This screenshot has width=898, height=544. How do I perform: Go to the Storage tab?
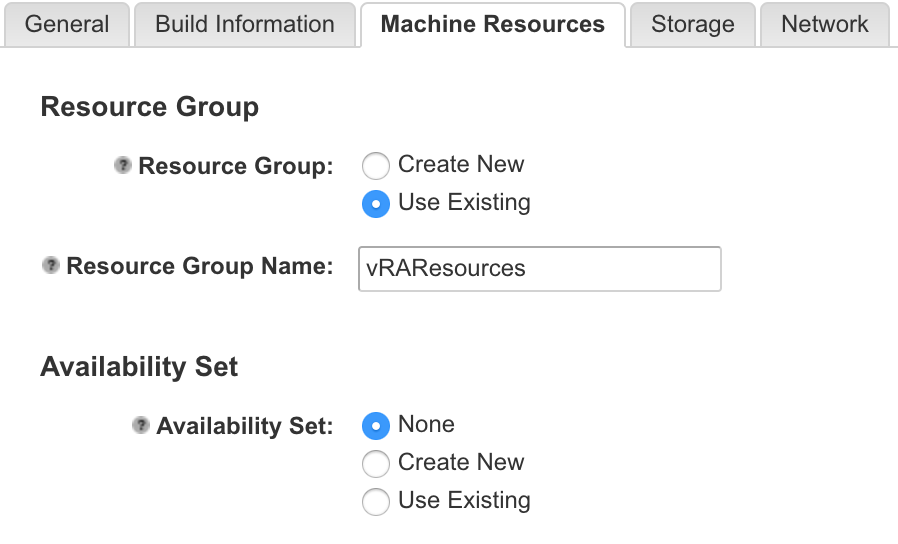pos(692,25)
